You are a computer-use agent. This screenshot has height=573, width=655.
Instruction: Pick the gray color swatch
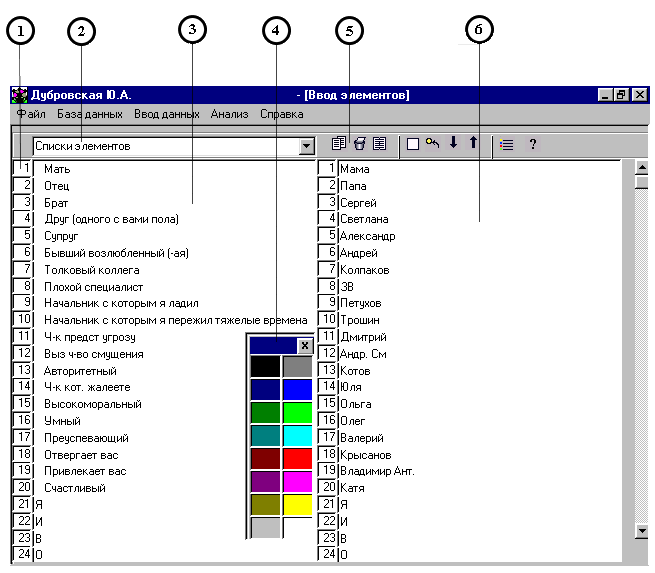coord(297,366)
